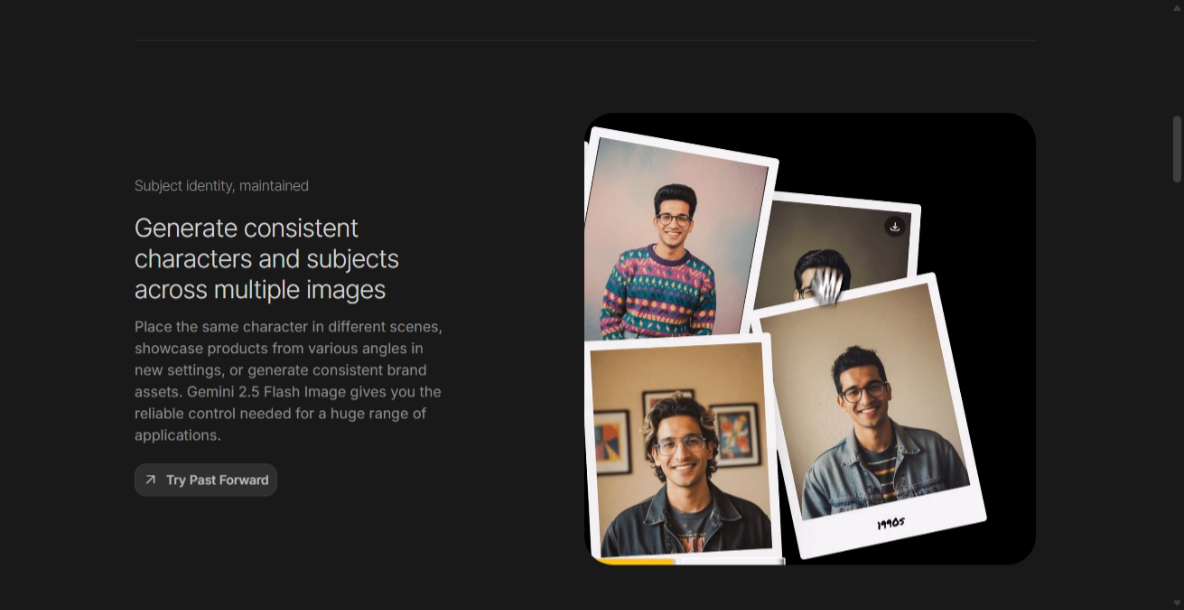Click the upward scroll arrow at top right
The height and width of the screenshot is (610, 1184).
coord(1176,9)
